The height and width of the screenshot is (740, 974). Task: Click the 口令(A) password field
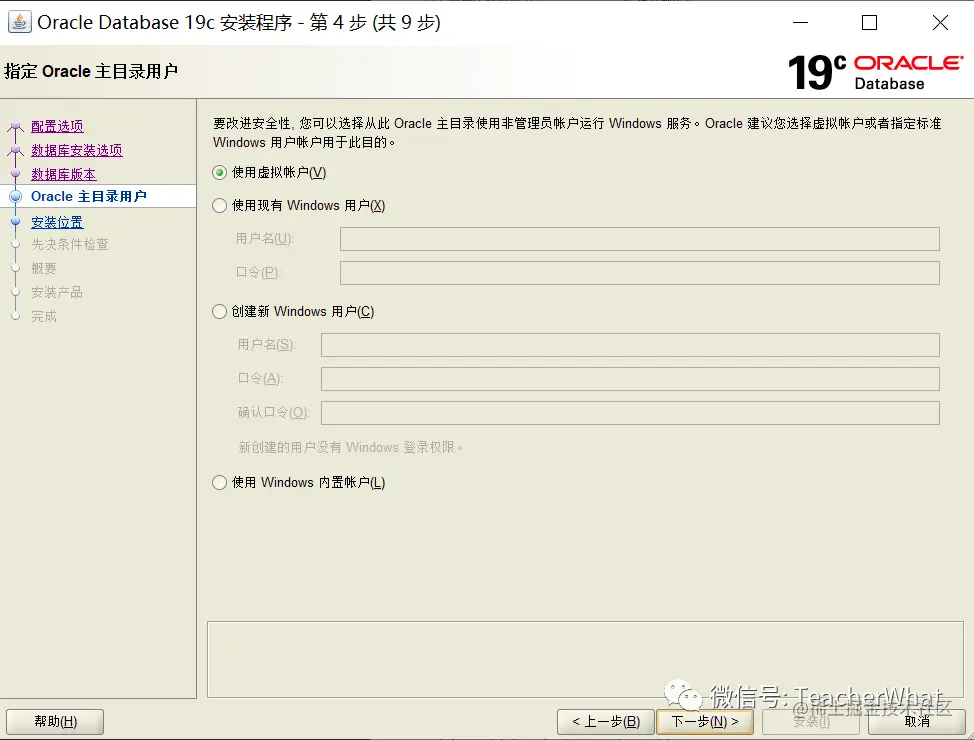[x=630, y=379]
